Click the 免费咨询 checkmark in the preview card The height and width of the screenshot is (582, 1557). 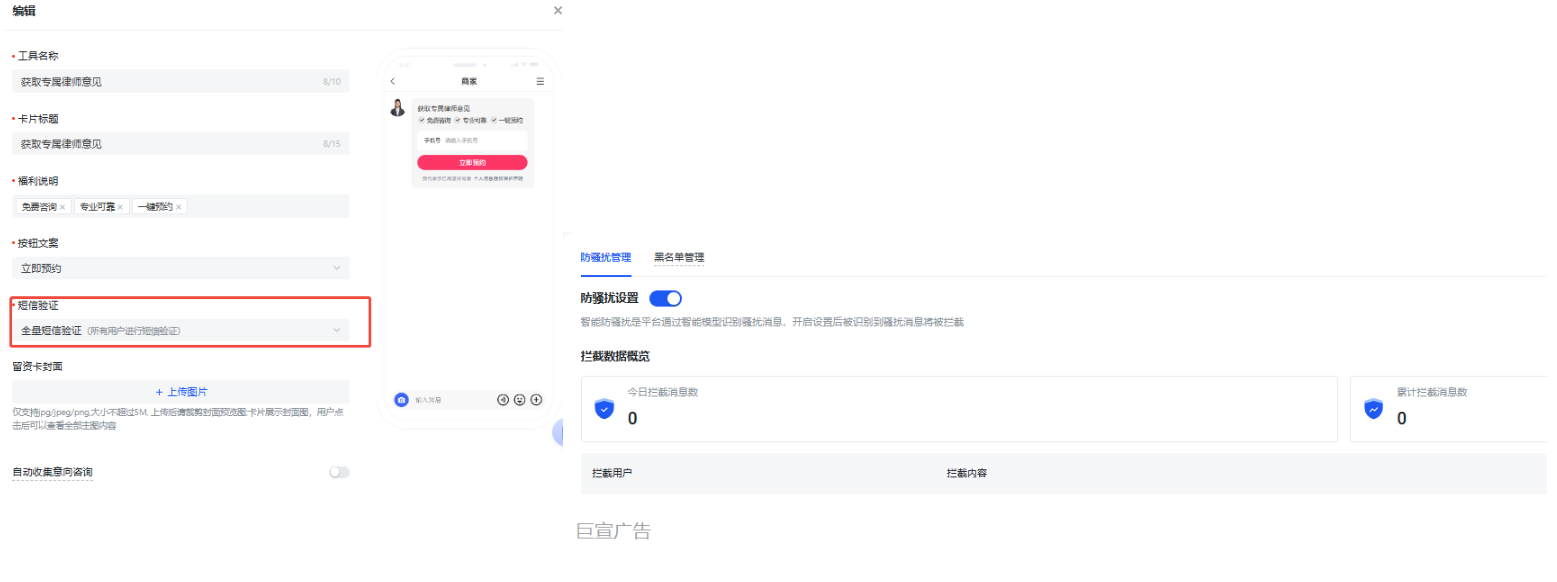421,120
